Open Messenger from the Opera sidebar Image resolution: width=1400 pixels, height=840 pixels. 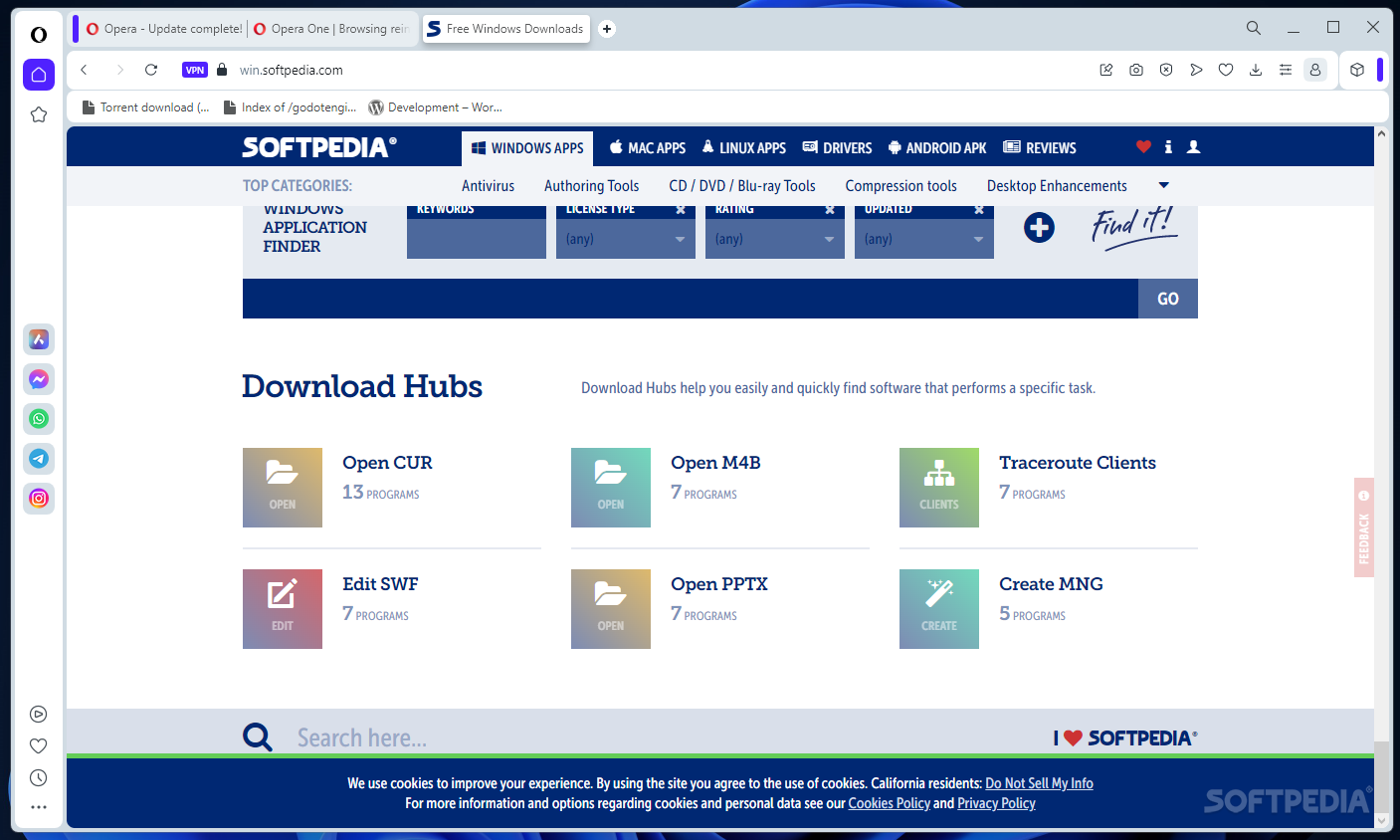click(x=38, y=380)
